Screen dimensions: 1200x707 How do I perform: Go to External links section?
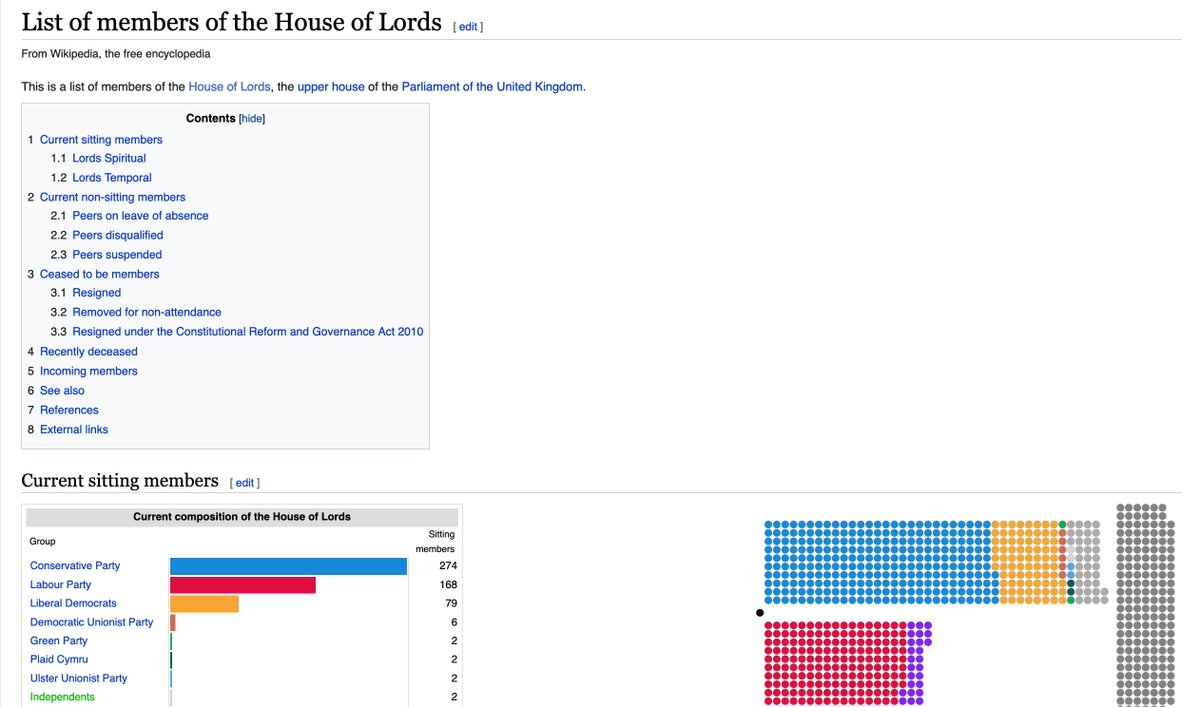[x=74, y=430]
